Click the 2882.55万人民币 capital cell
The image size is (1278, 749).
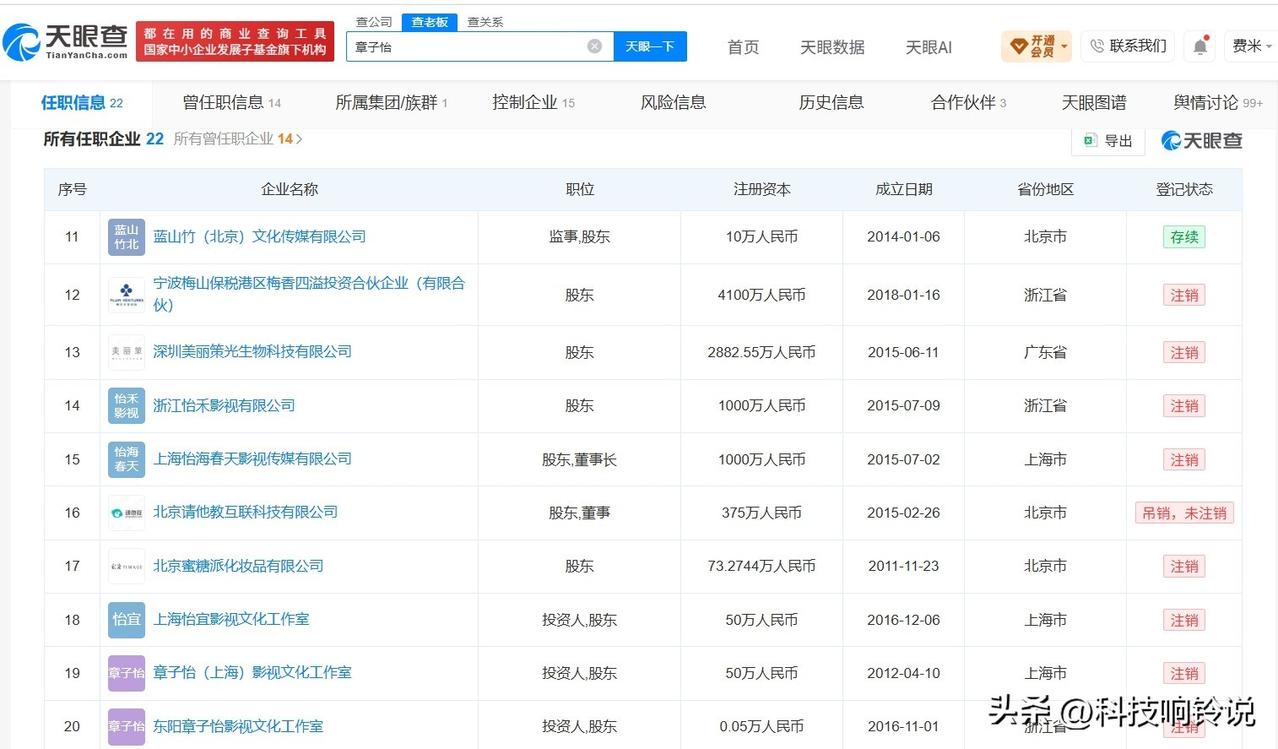762,352
